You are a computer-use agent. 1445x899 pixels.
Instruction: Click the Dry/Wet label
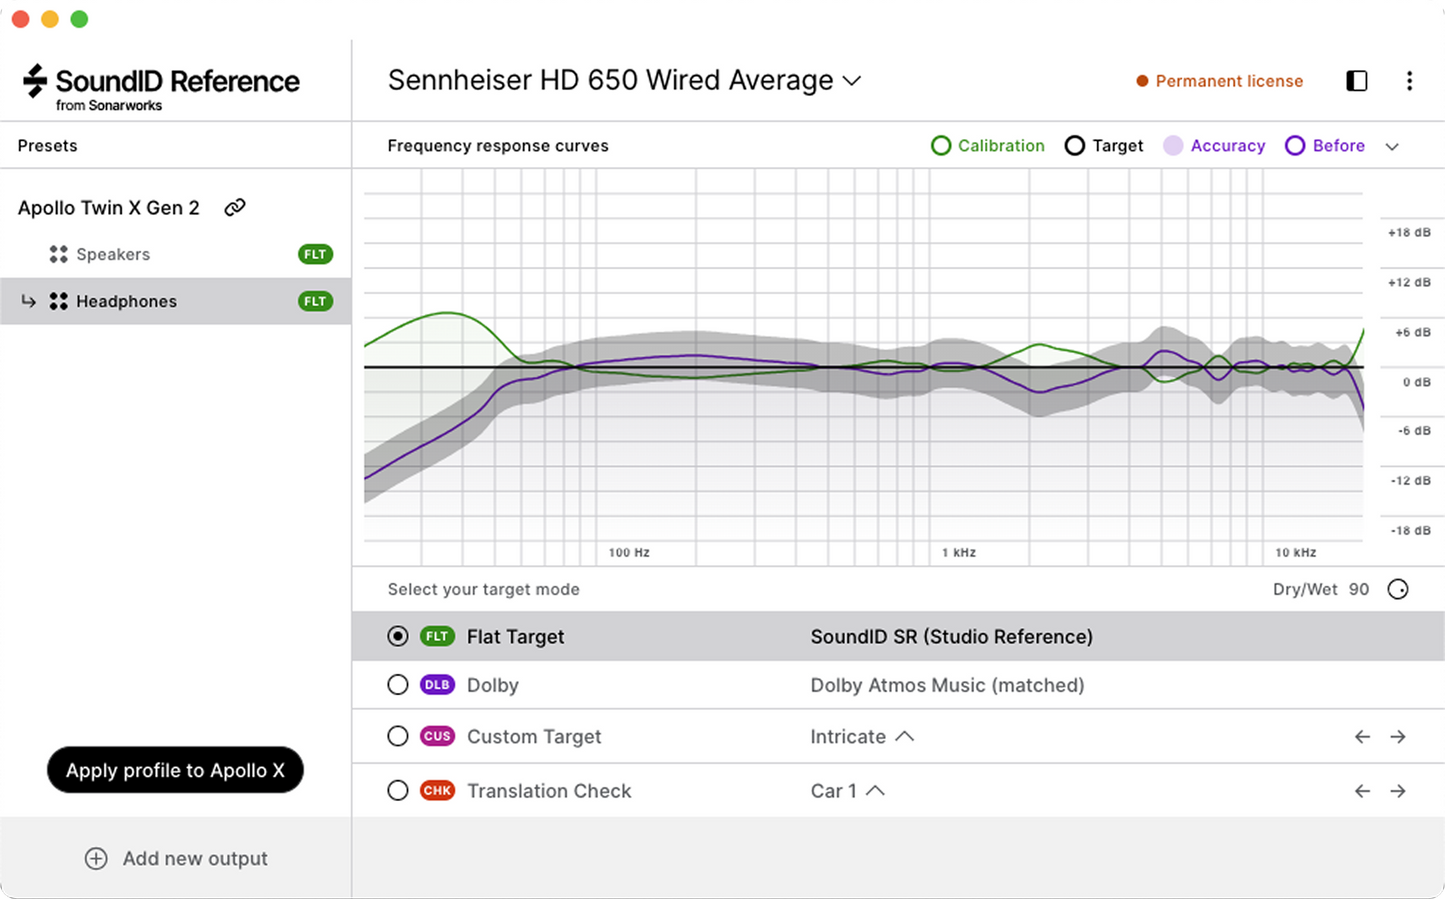pos(1305,589)
